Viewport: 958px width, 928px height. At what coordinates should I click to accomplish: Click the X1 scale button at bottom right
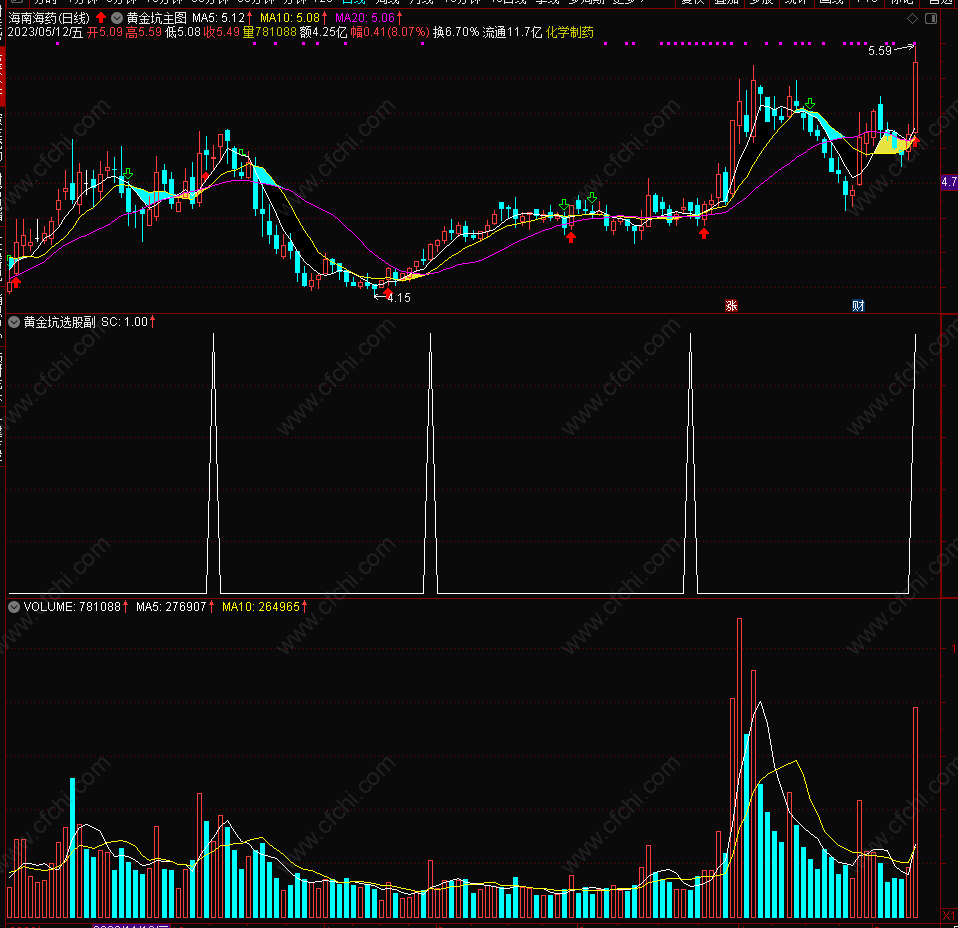(948, 915)
